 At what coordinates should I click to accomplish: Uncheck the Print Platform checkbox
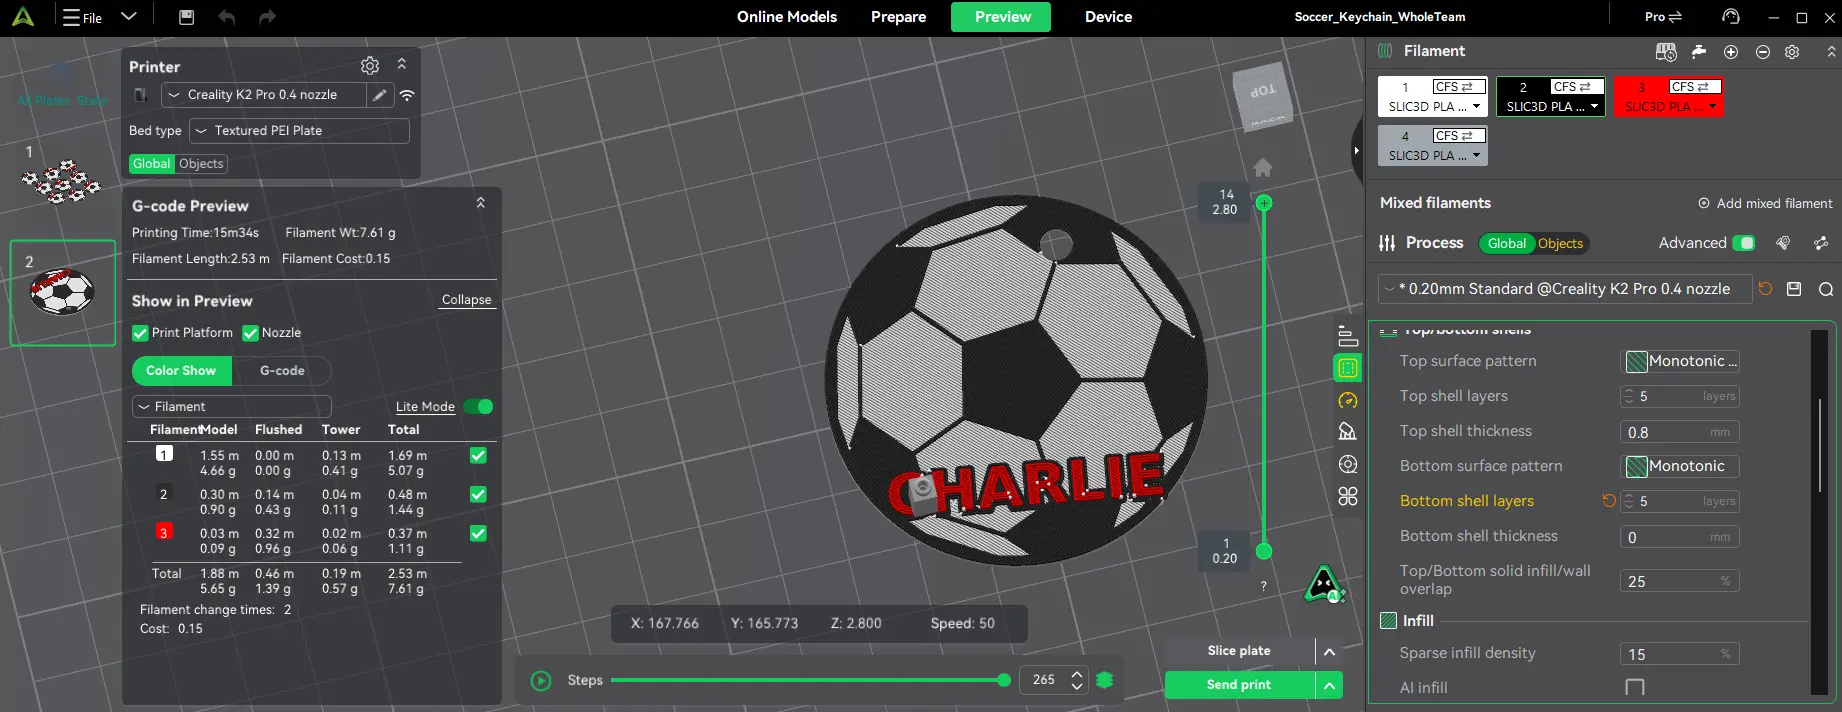point(140,333)
